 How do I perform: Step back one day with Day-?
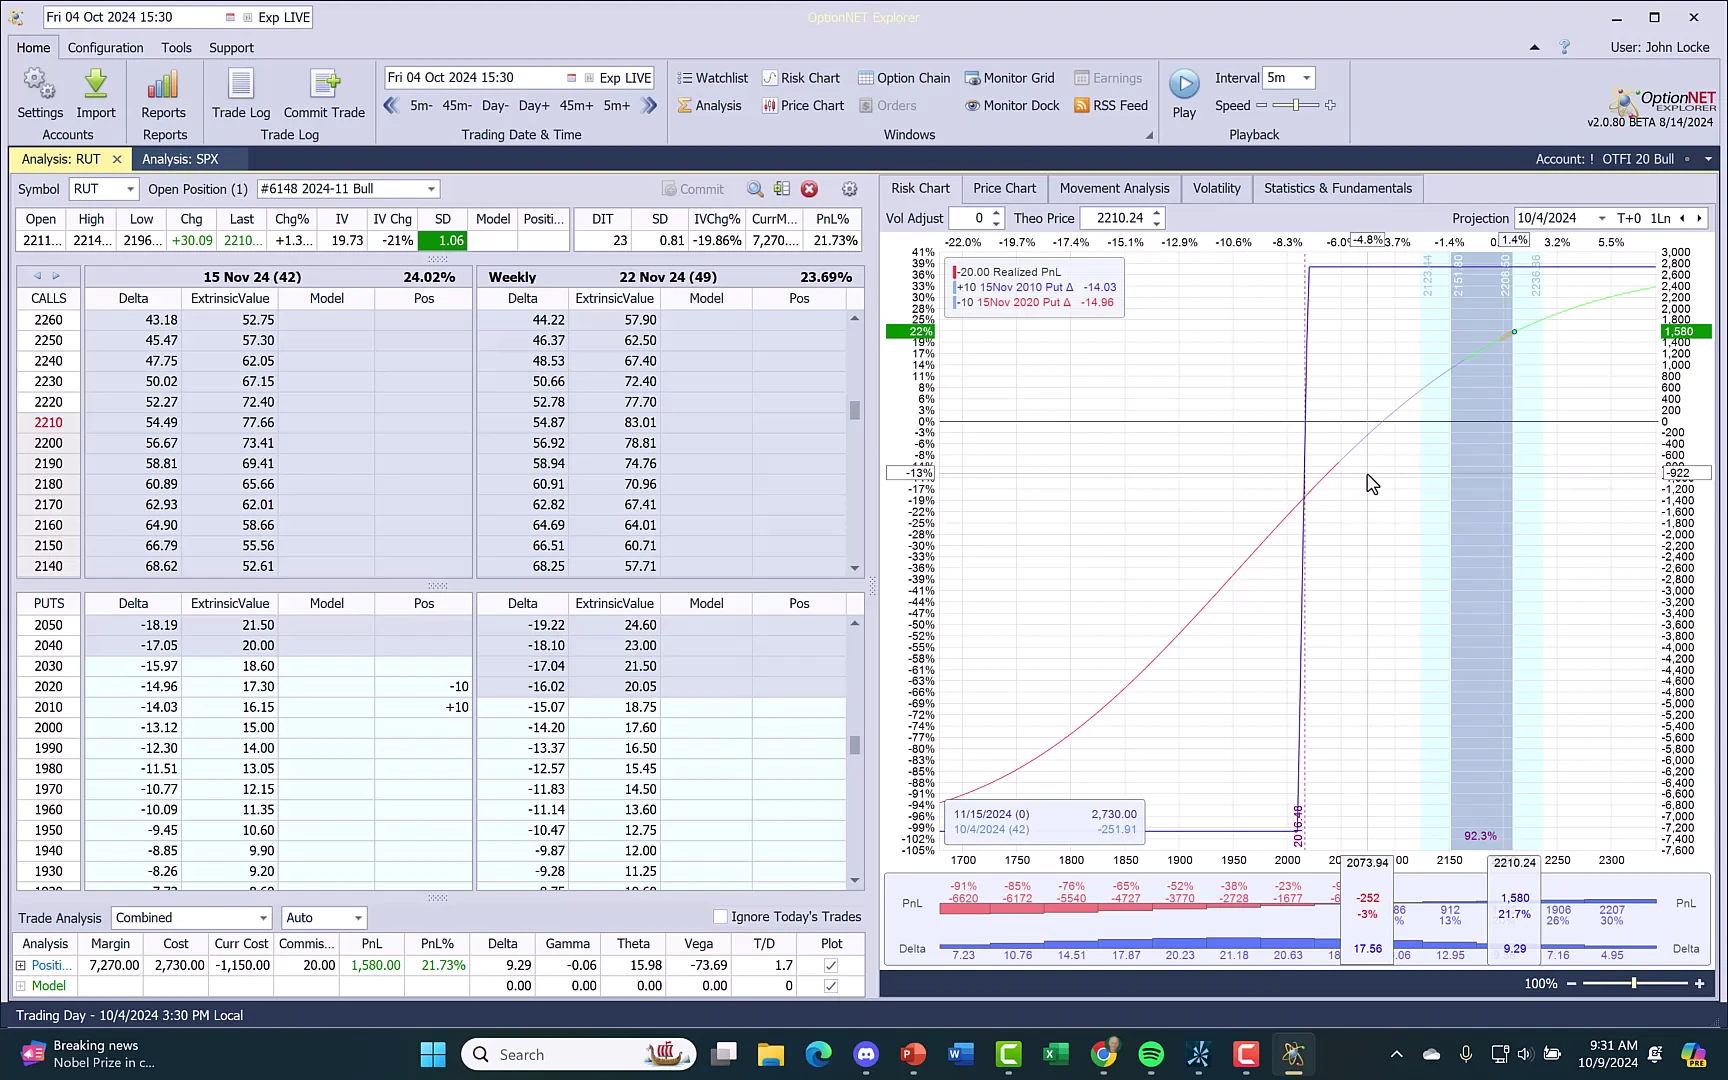tap(495, 105)
